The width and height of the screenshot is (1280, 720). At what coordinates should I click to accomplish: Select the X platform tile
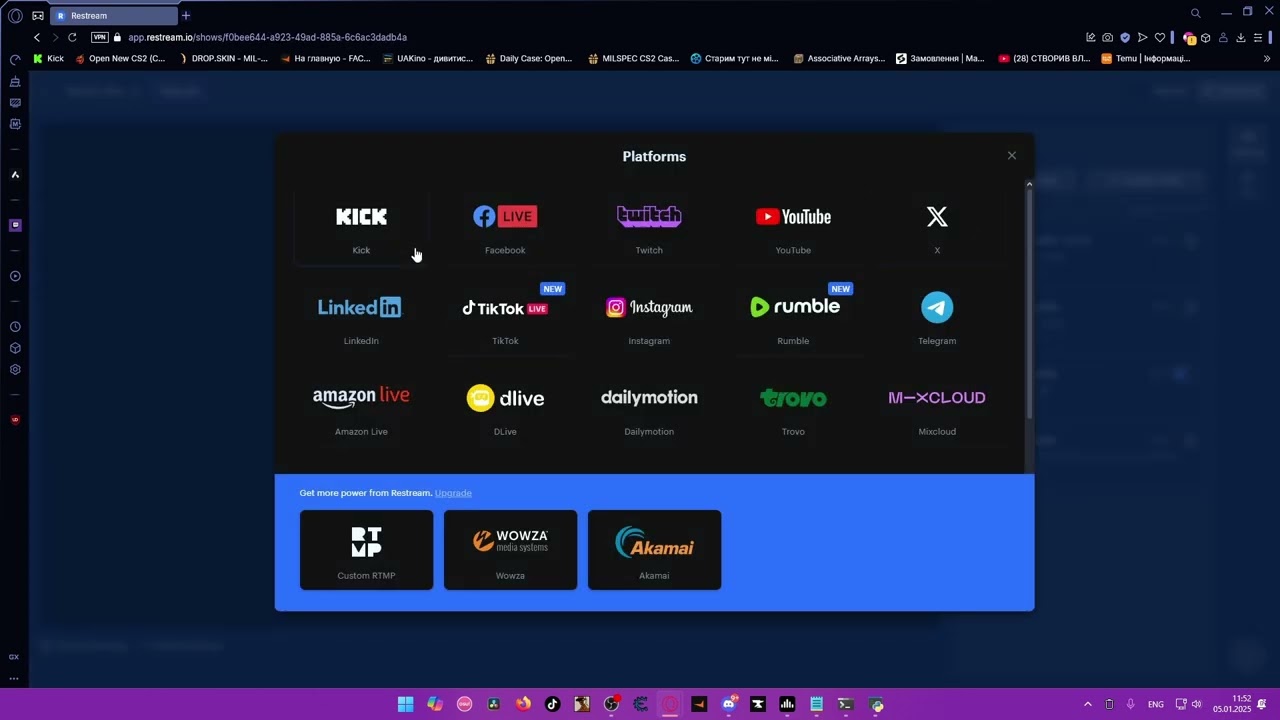tap(937, 229)
